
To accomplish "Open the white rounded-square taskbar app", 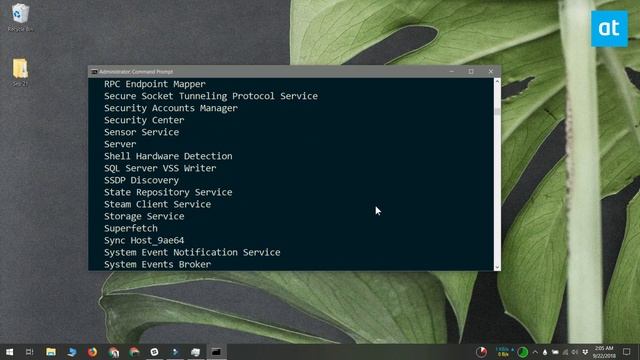I will pyautogui.click(x=154, y=352).
